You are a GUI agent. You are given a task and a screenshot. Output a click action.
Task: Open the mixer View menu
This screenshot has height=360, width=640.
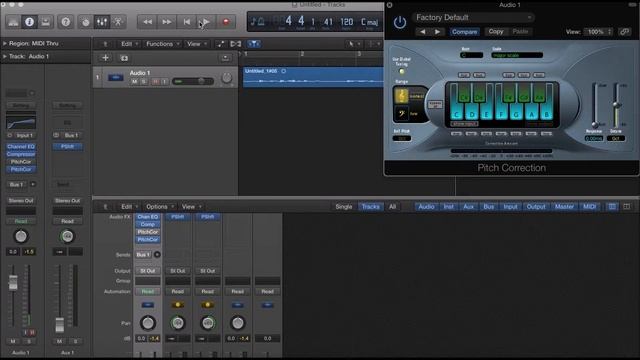click(191, 207)
